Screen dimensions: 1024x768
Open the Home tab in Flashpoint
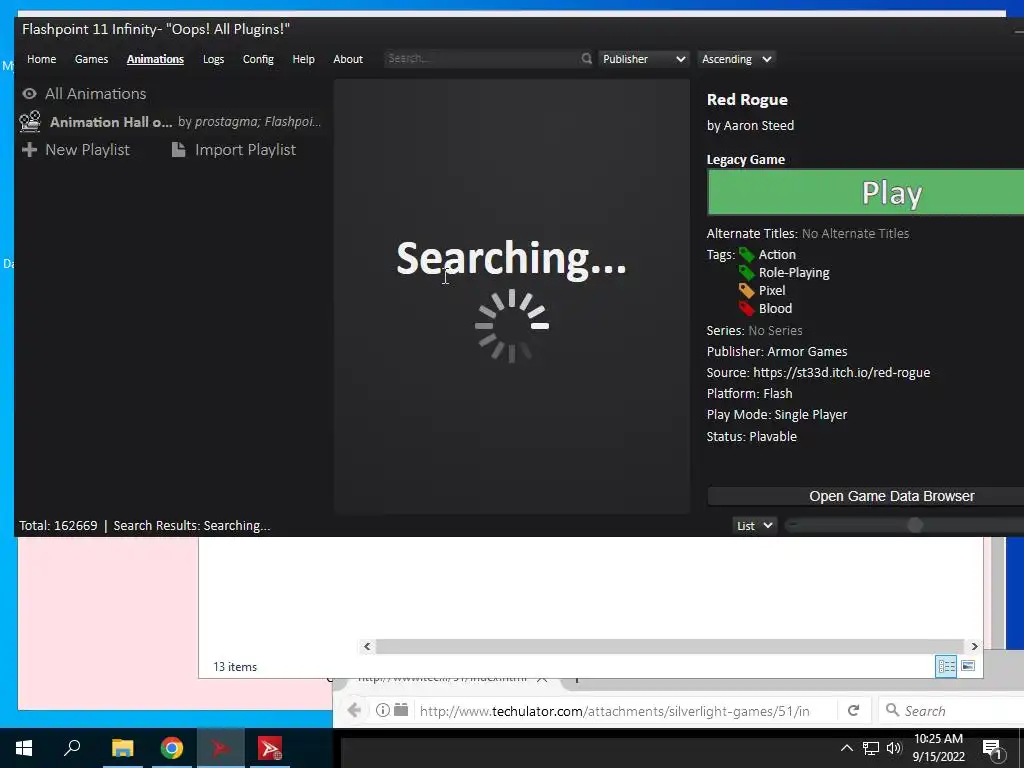41,59
